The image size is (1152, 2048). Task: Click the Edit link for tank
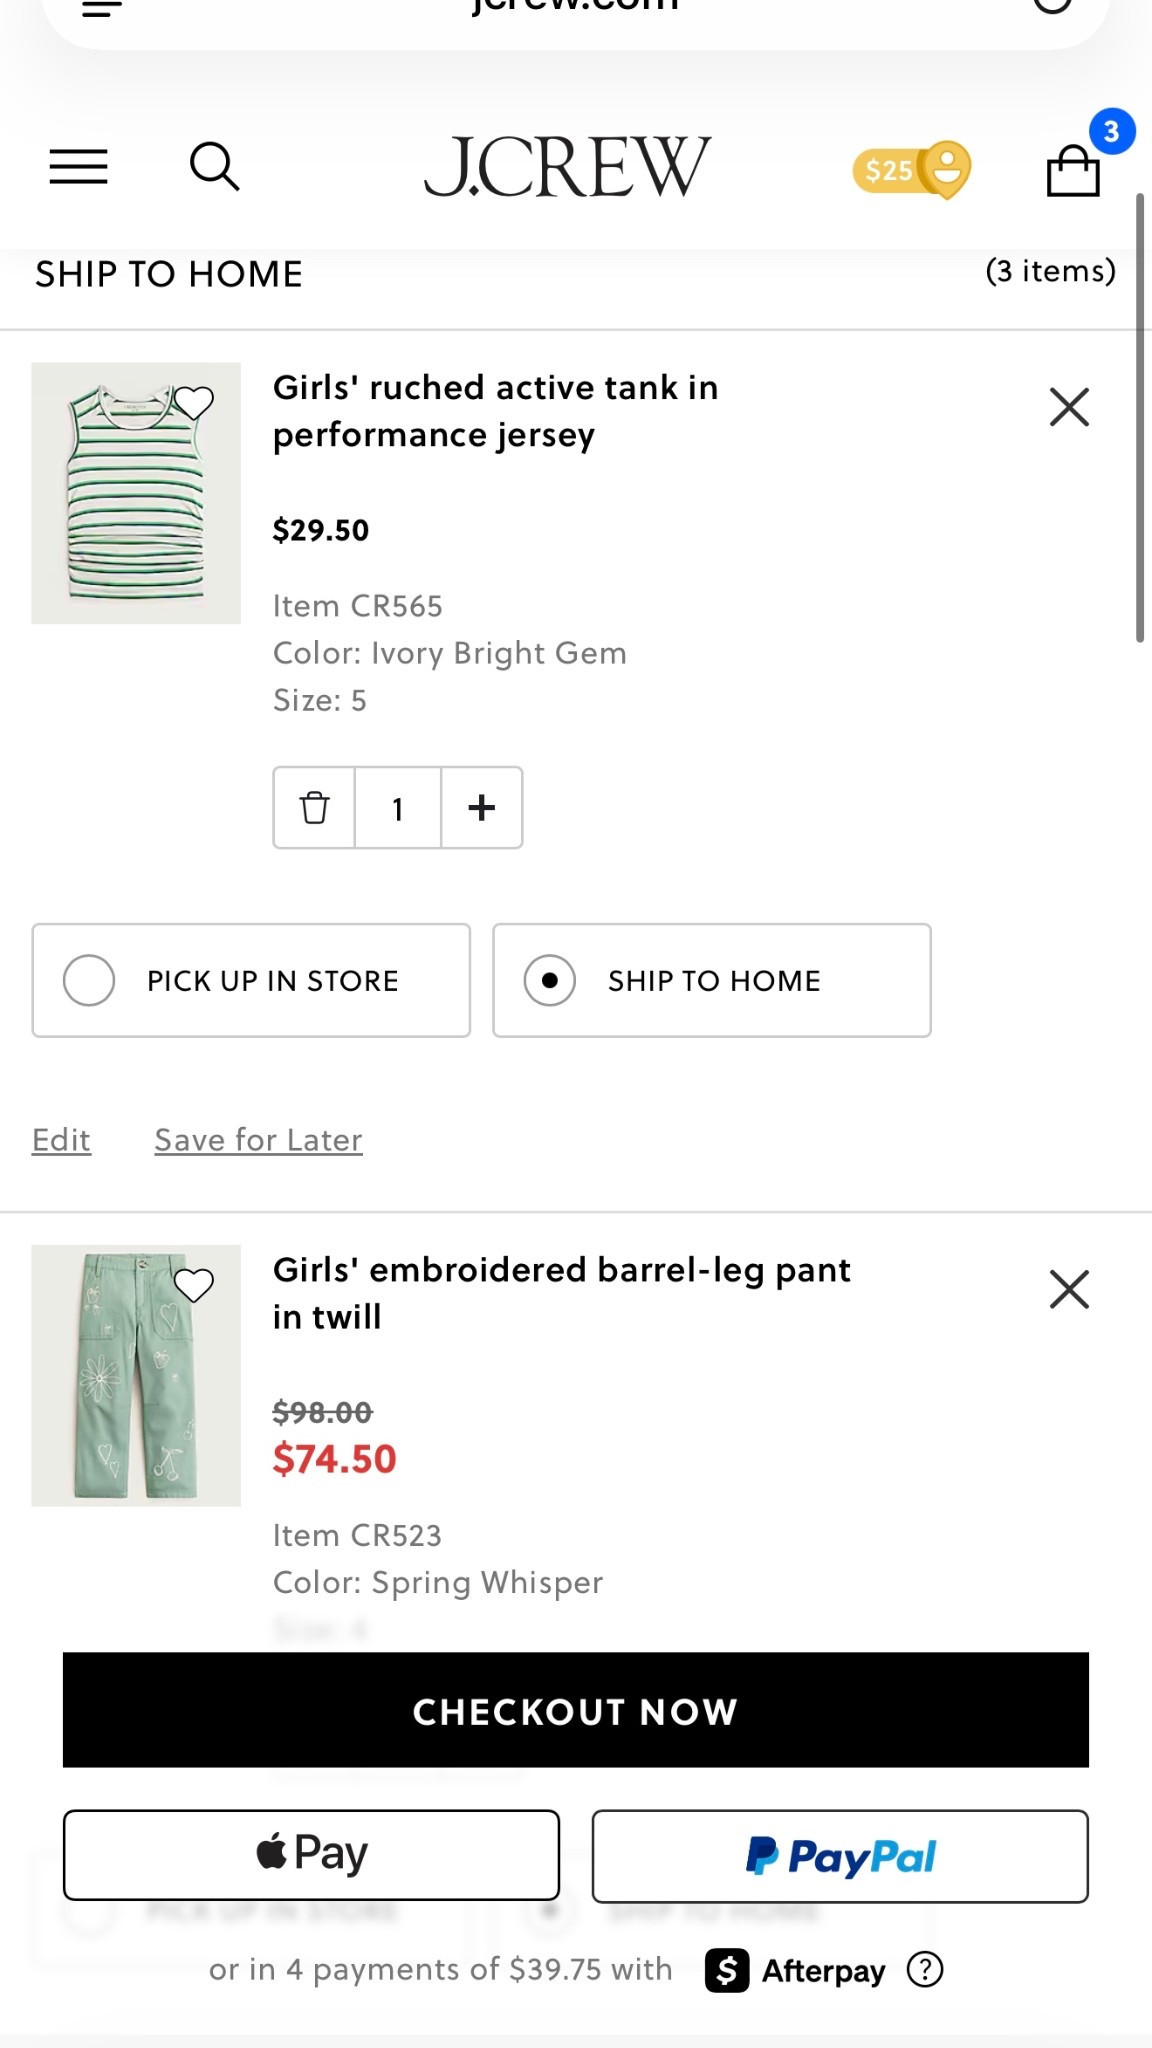(x=61, y=1140)
